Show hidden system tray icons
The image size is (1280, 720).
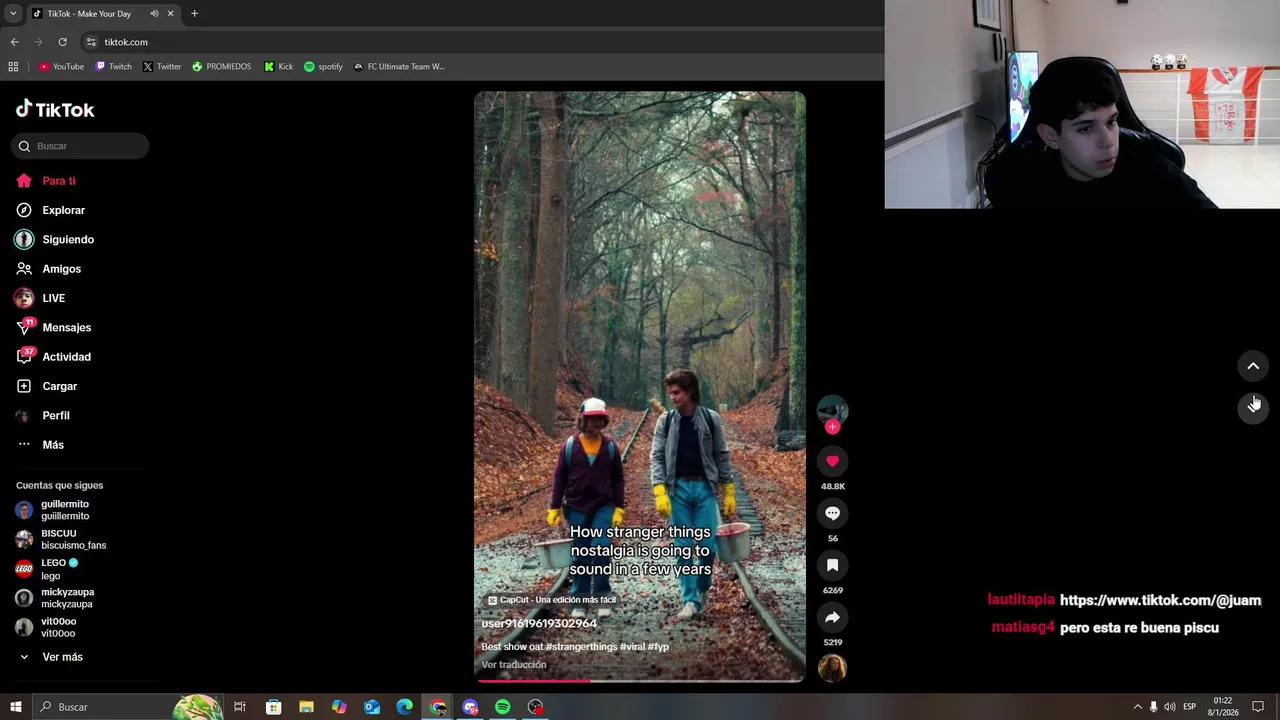1137,707
